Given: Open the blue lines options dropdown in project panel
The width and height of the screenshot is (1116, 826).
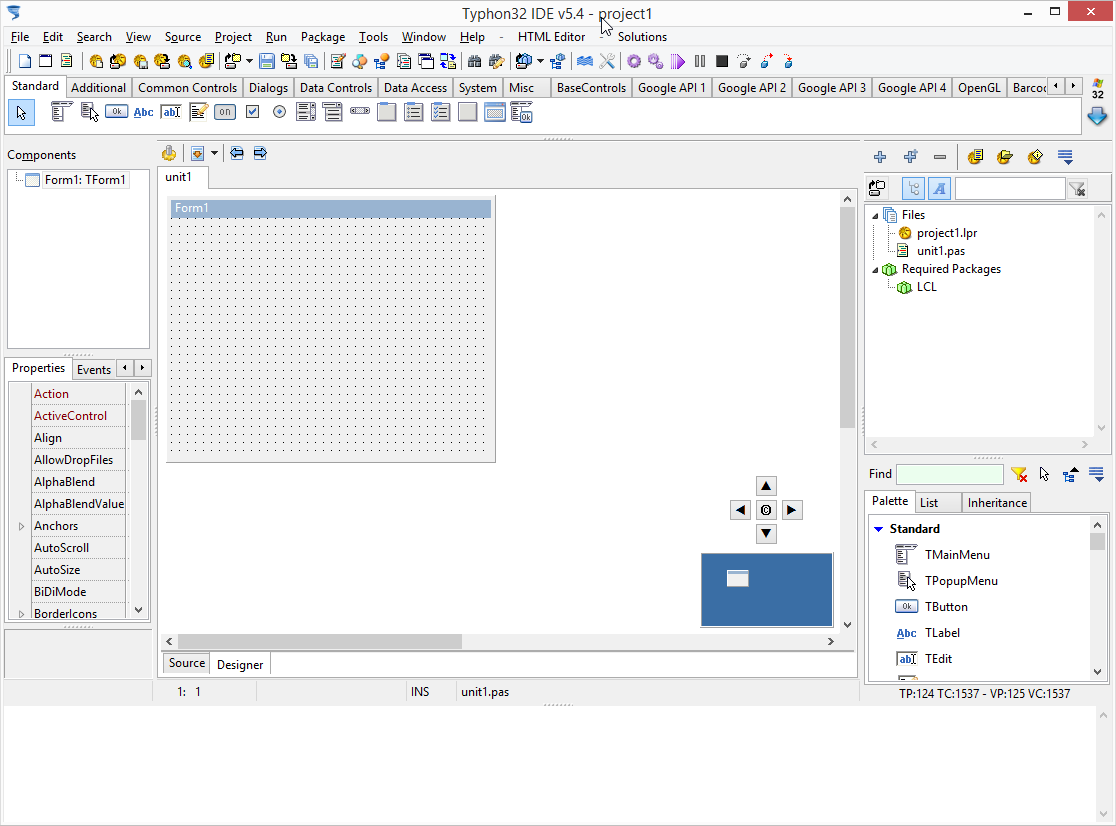Looking at the screenshot, I should (1065, 157).
